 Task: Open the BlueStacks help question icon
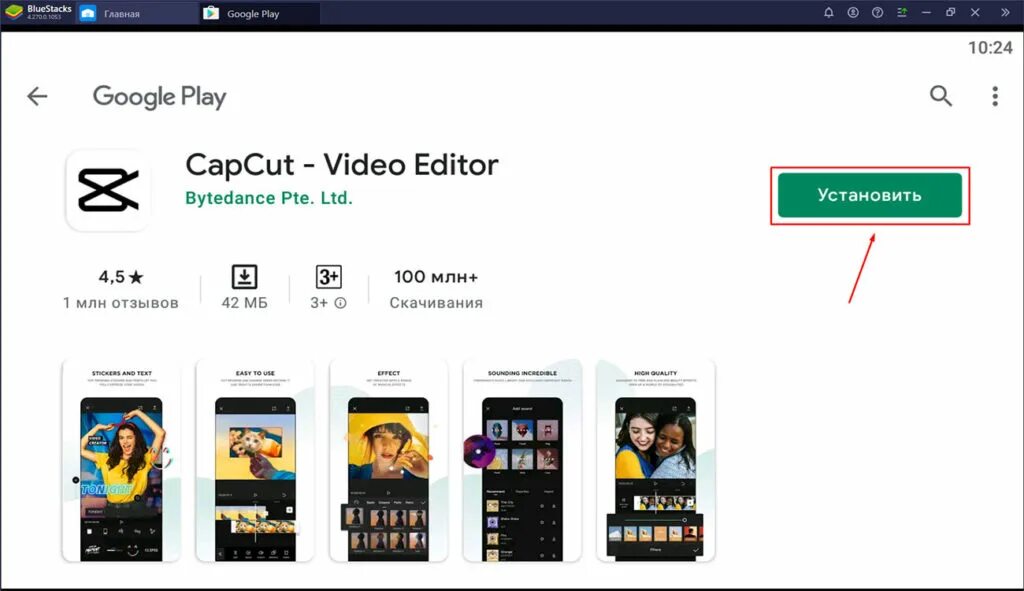(x=877, y=12)
